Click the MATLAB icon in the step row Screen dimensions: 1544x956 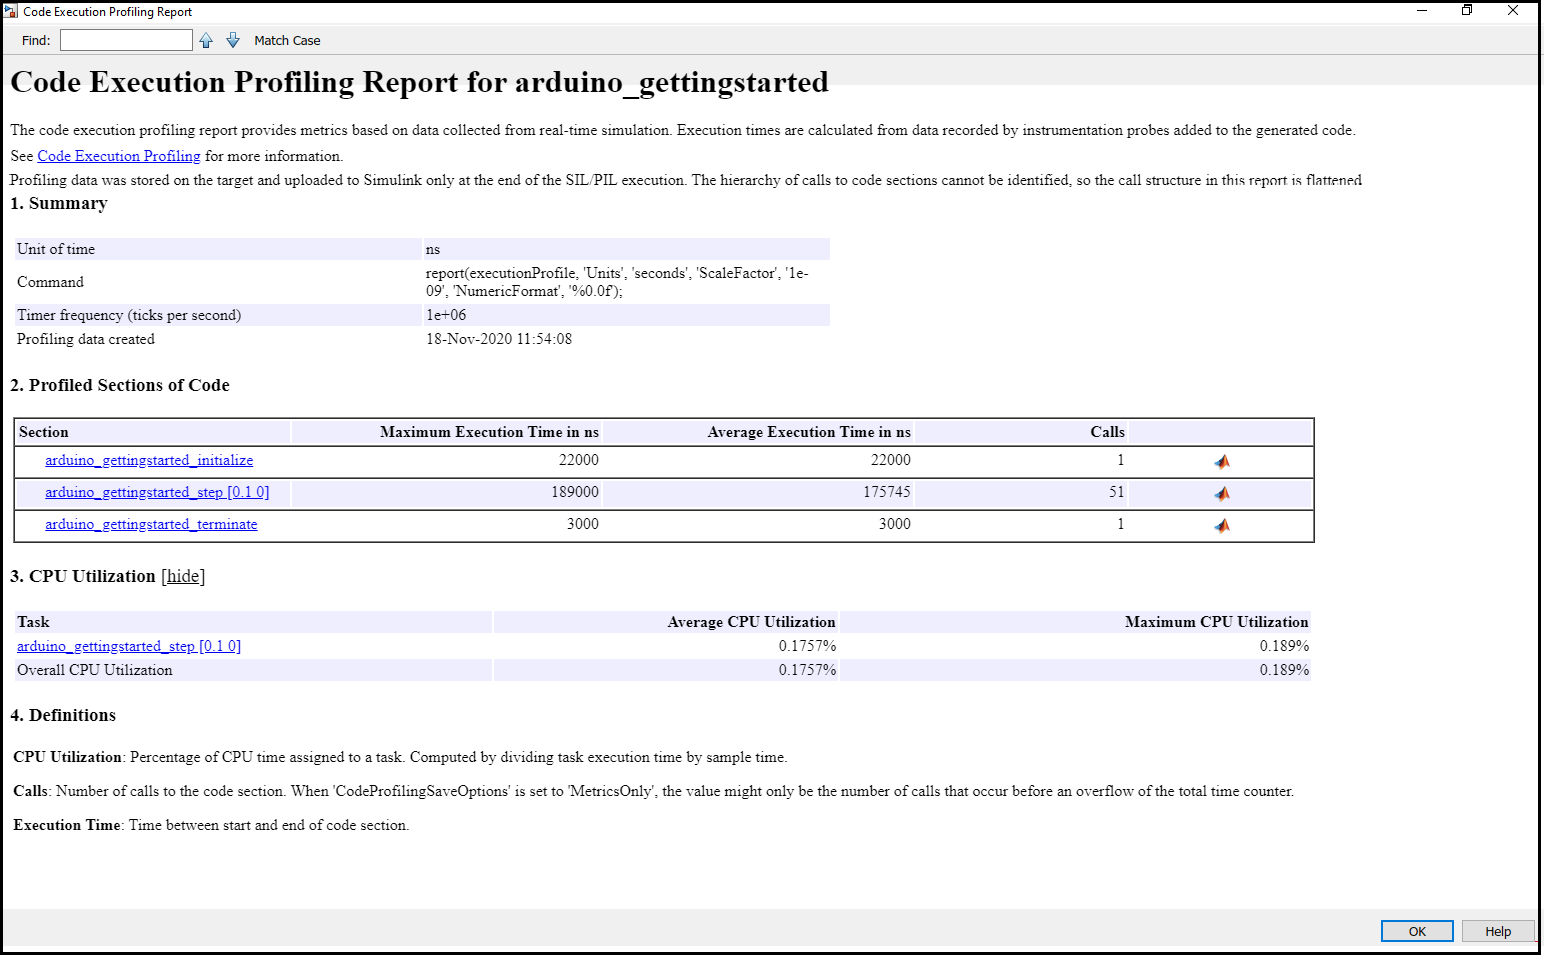1222,493
